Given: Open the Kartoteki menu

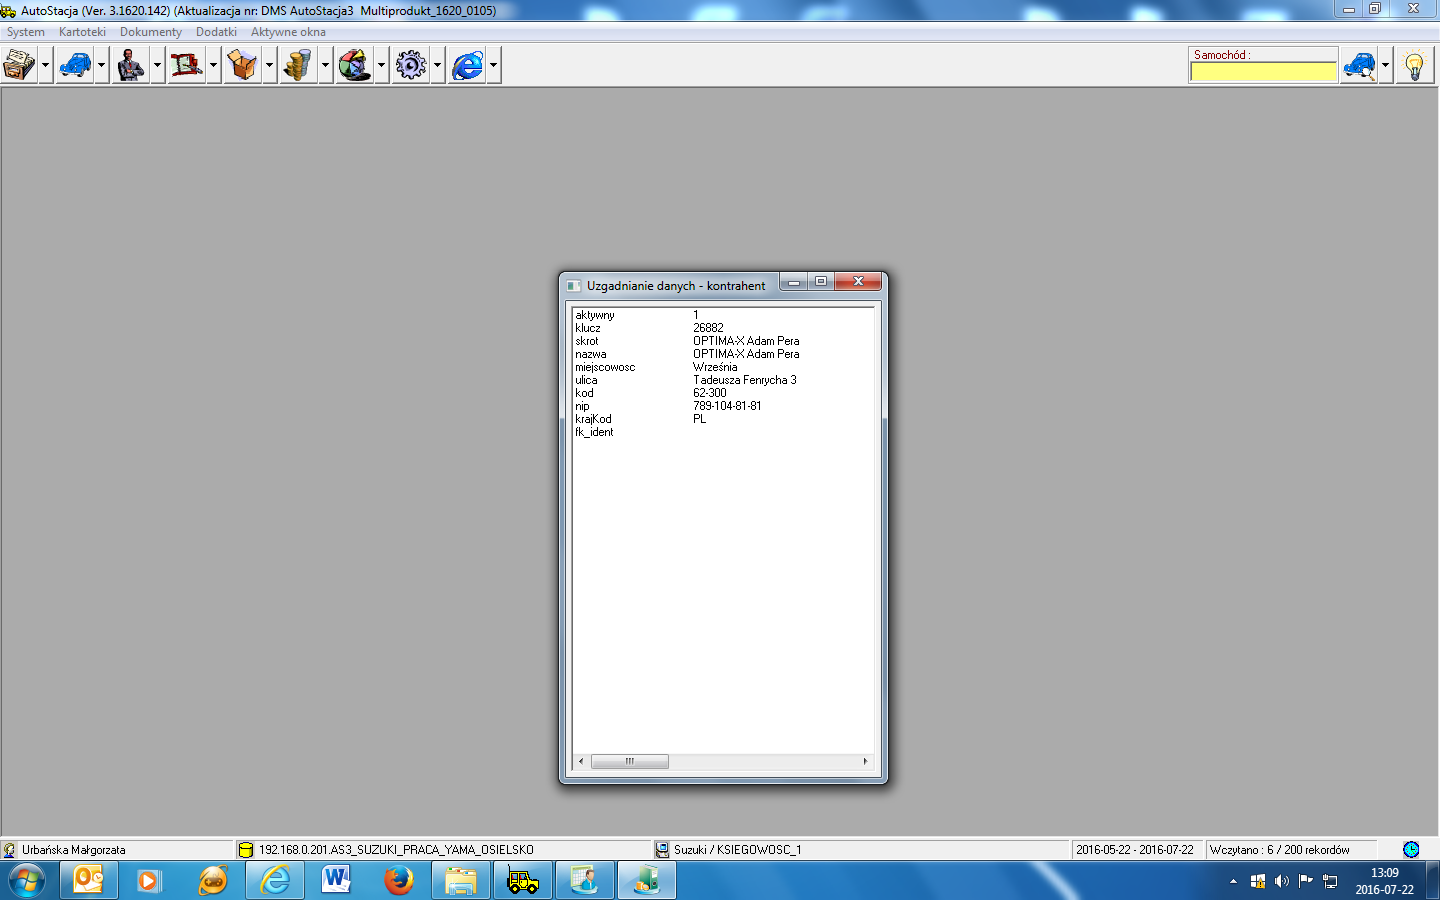Looking at the screenshot, I should click(82, 32).
